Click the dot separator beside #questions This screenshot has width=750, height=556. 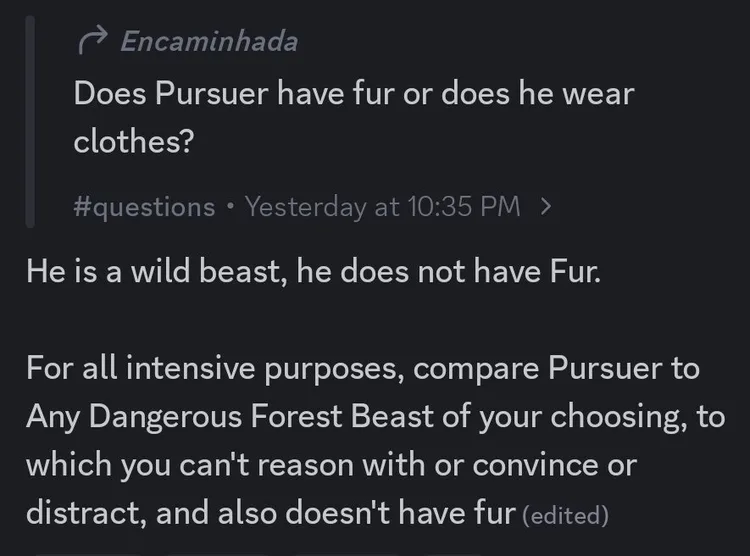pyautogui.click(x=231, y=207)
